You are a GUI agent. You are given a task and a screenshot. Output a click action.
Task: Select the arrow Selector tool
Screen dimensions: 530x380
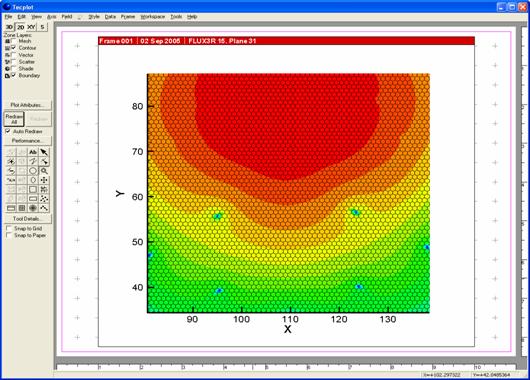point(44,152)
